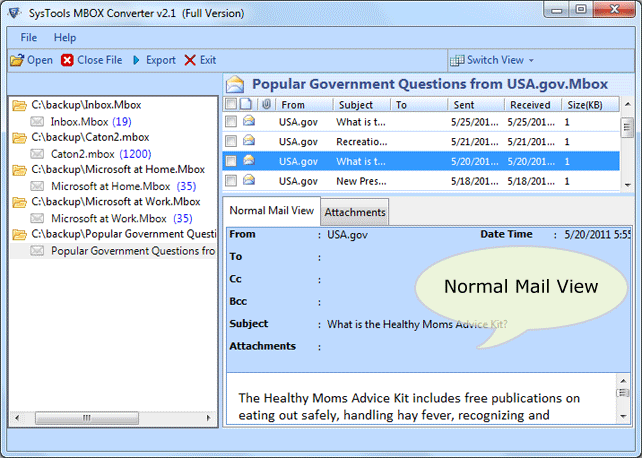Click the New Pres... message subject

(x=361, y=181)
